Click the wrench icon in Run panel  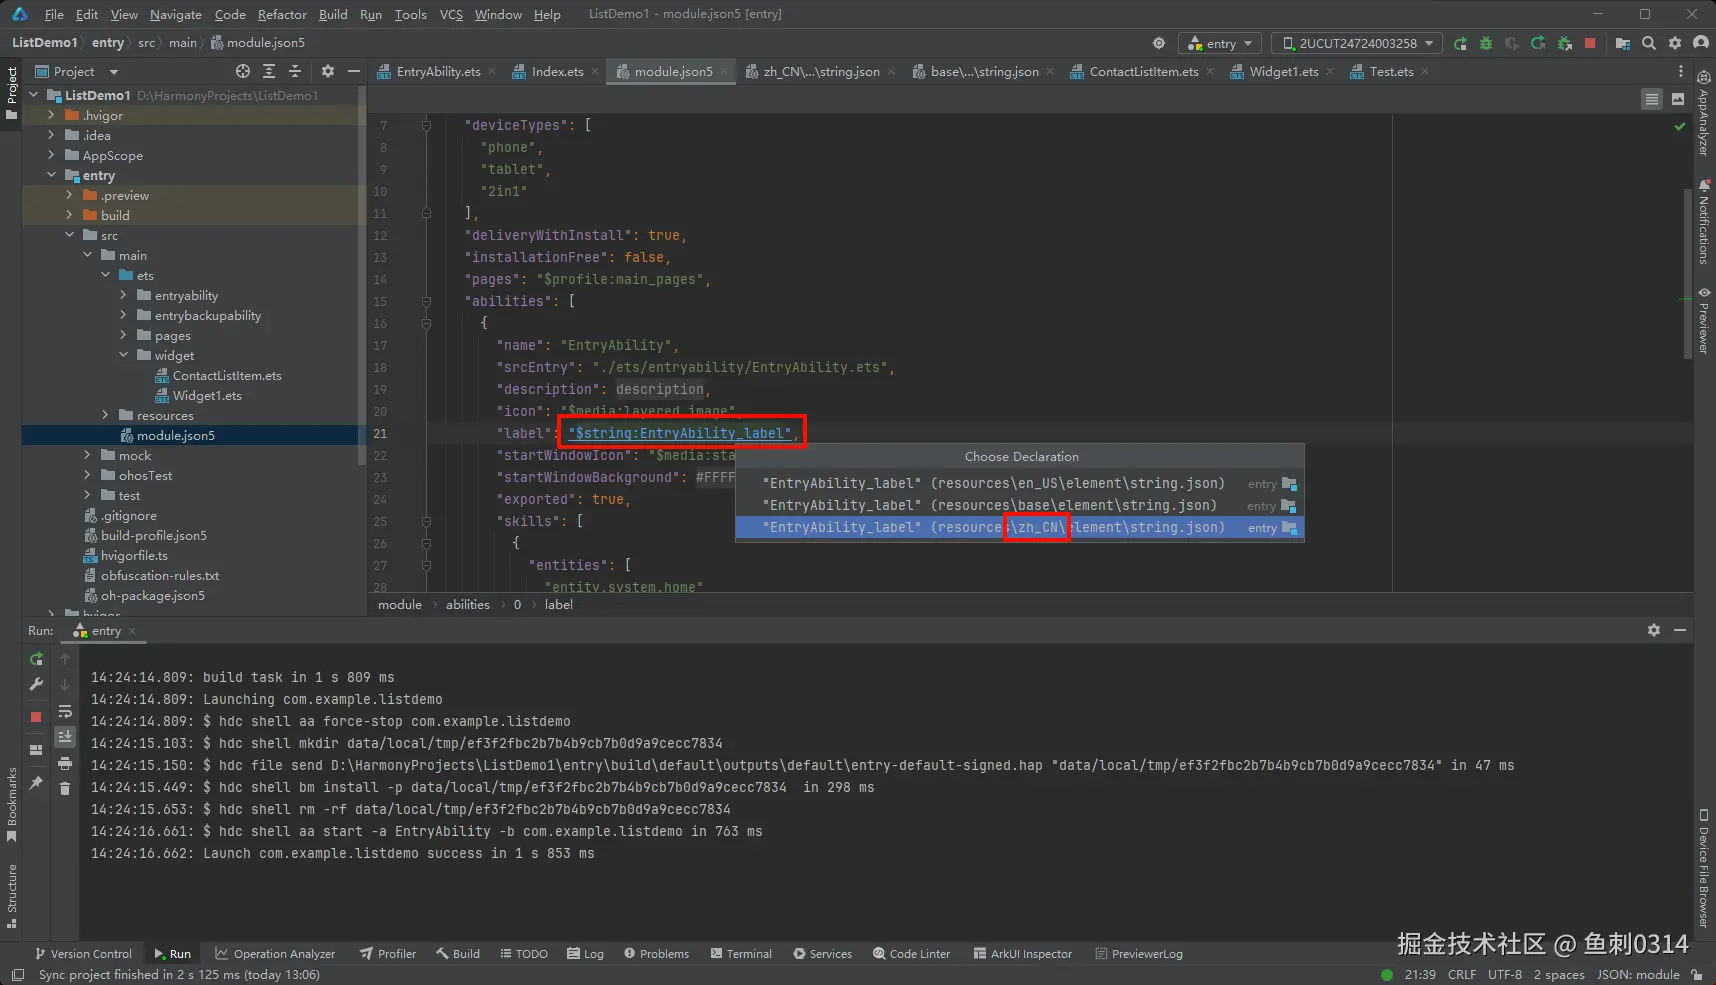tap(36, 685)
